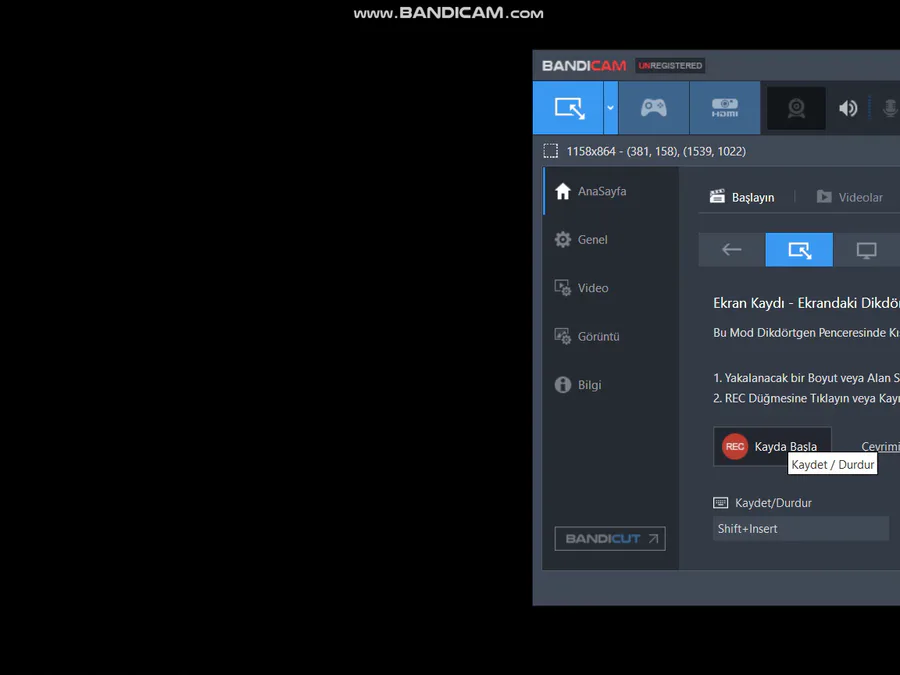Select the fullscreen monitor capture mode
The image size is (900, 675).
point(866,250)
